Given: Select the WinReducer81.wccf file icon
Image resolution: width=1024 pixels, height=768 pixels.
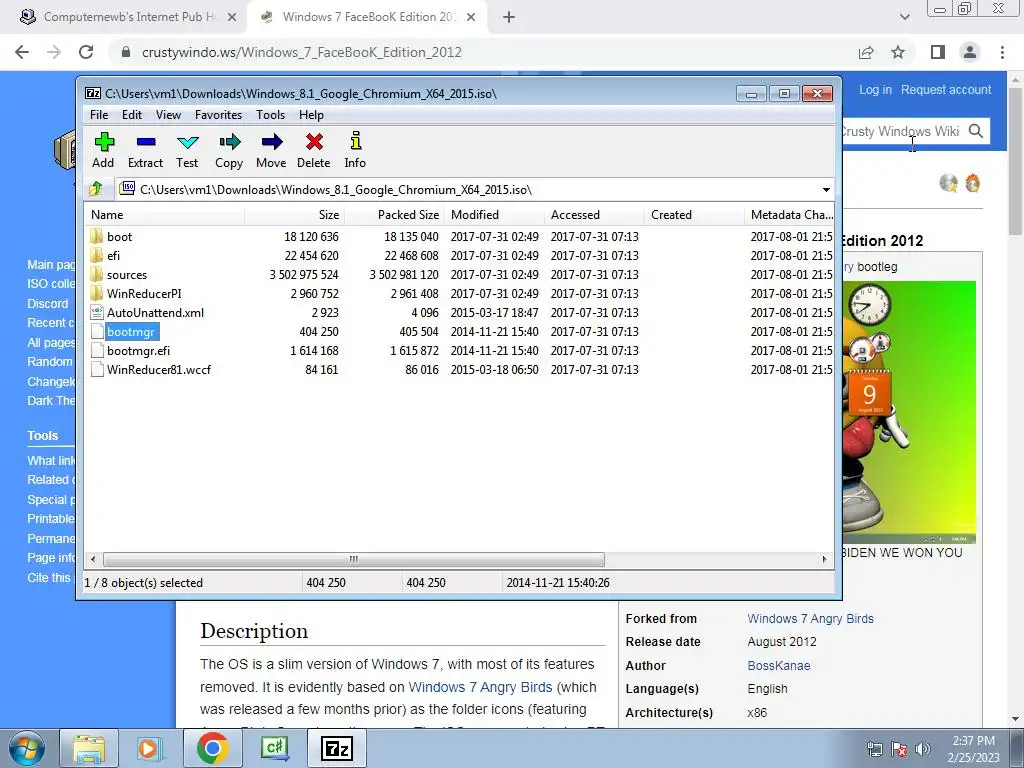Looking at the screenshot, I should tap(97, 370).
